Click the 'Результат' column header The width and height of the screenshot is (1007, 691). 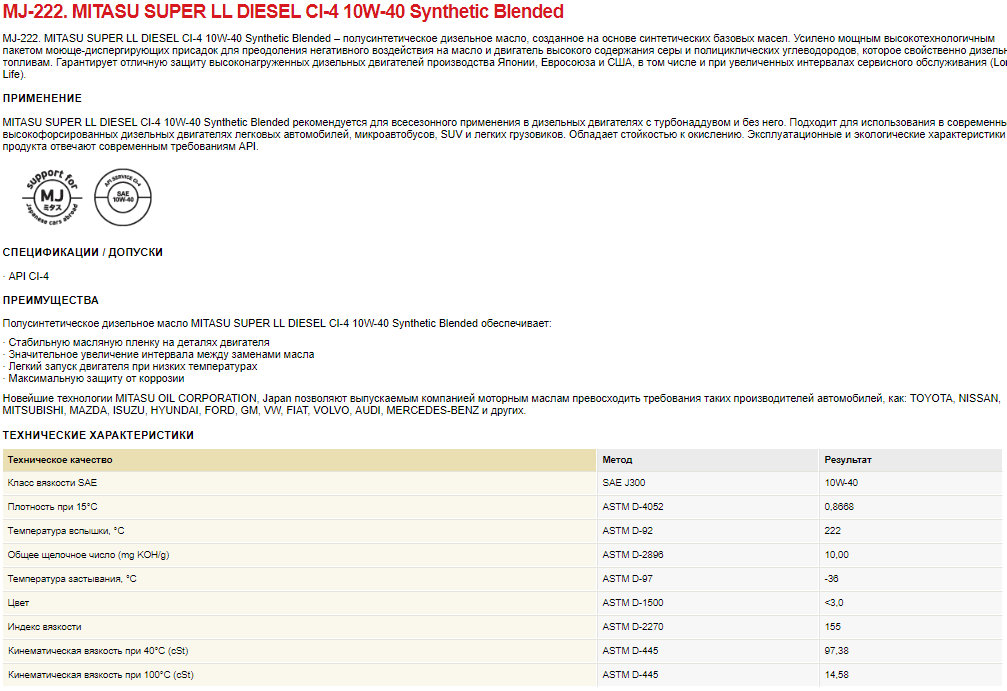[x=847, y=460]
